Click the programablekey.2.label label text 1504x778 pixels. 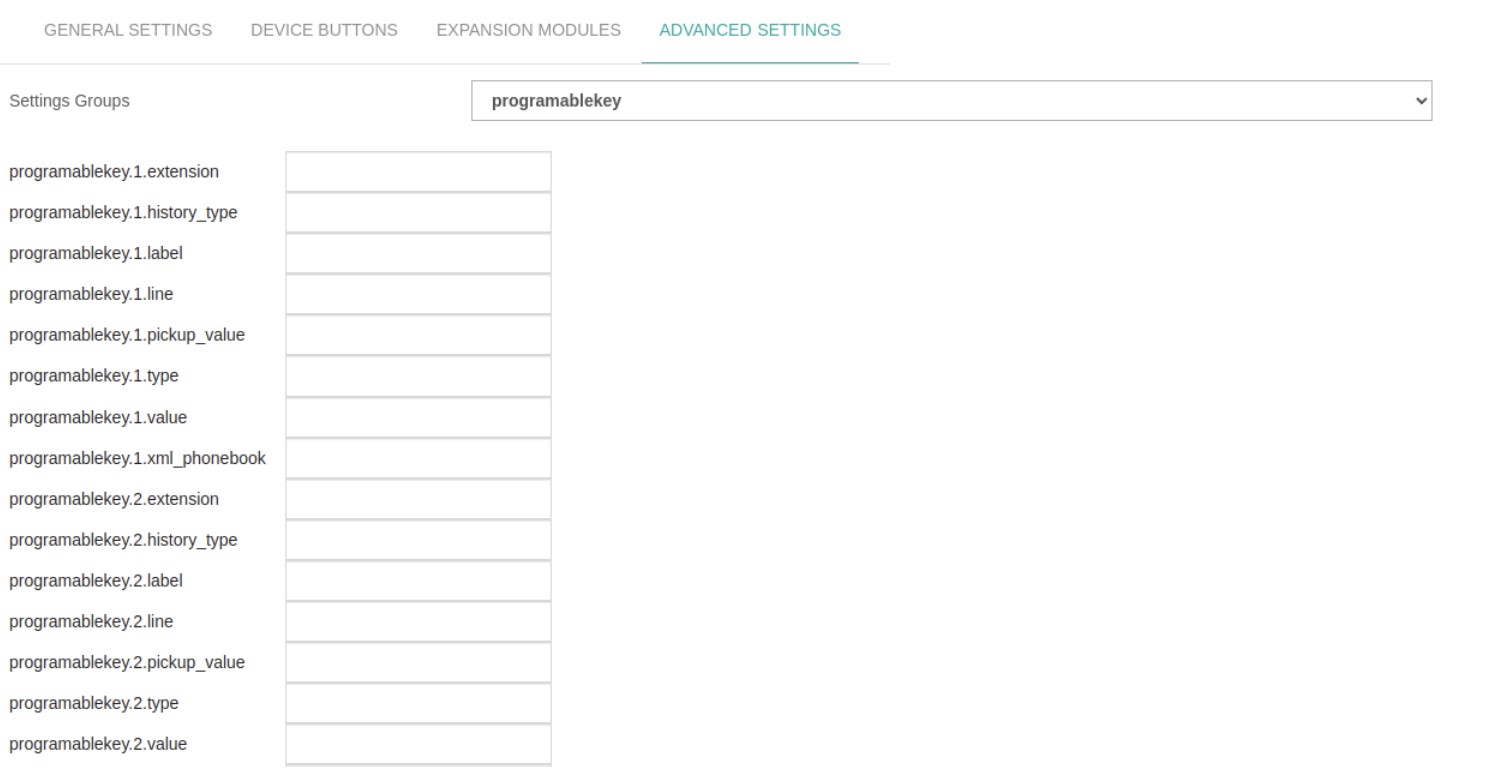(x=96, y=581)
